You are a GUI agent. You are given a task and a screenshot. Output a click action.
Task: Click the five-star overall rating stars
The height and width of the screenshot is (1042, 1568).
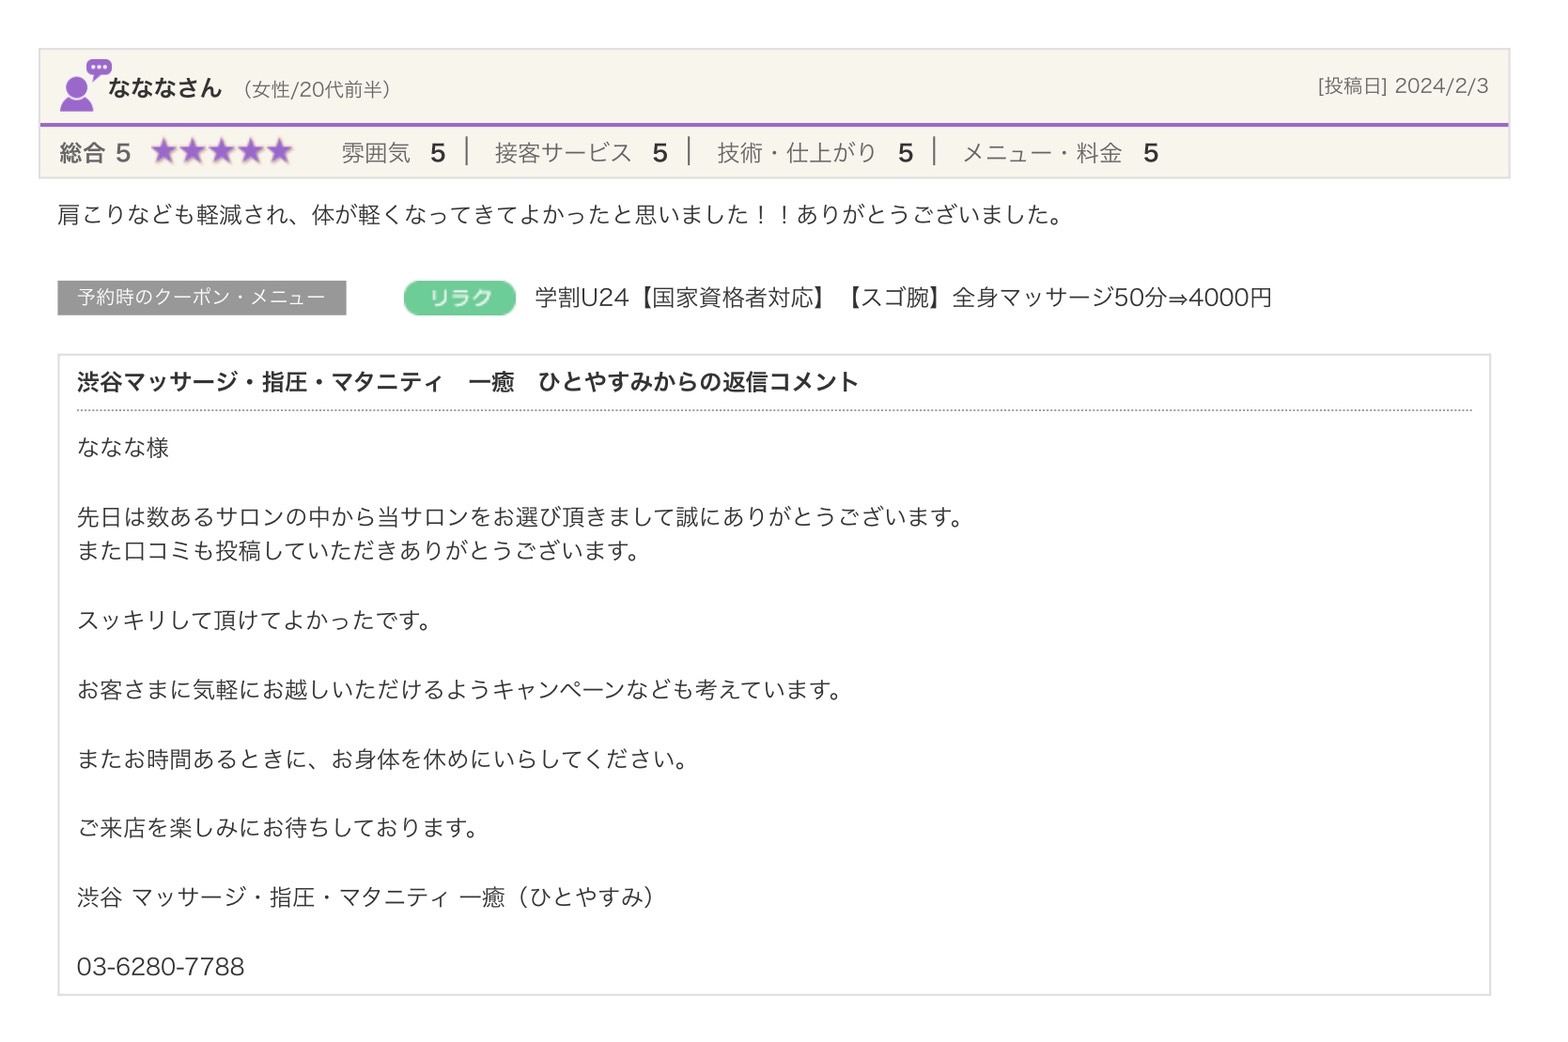[222, 152]
